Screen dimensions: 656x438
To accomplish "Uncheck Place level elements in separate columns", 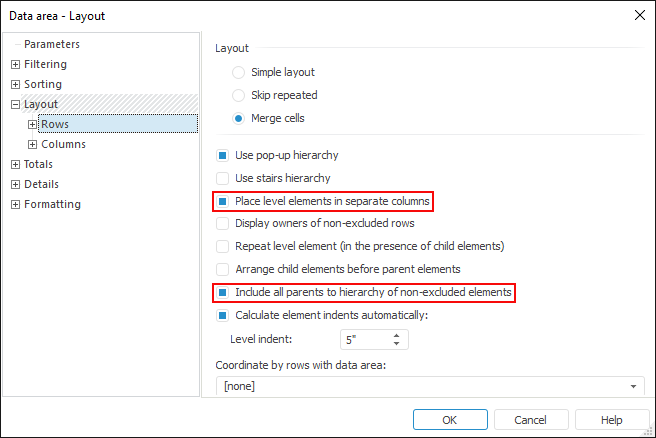I will [x=223, y=202].
